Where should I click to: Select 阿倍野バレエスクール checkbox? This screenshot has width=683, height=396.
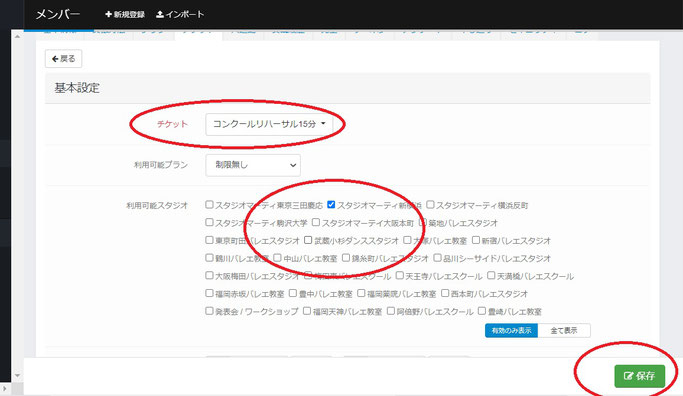tap(391, 311)
